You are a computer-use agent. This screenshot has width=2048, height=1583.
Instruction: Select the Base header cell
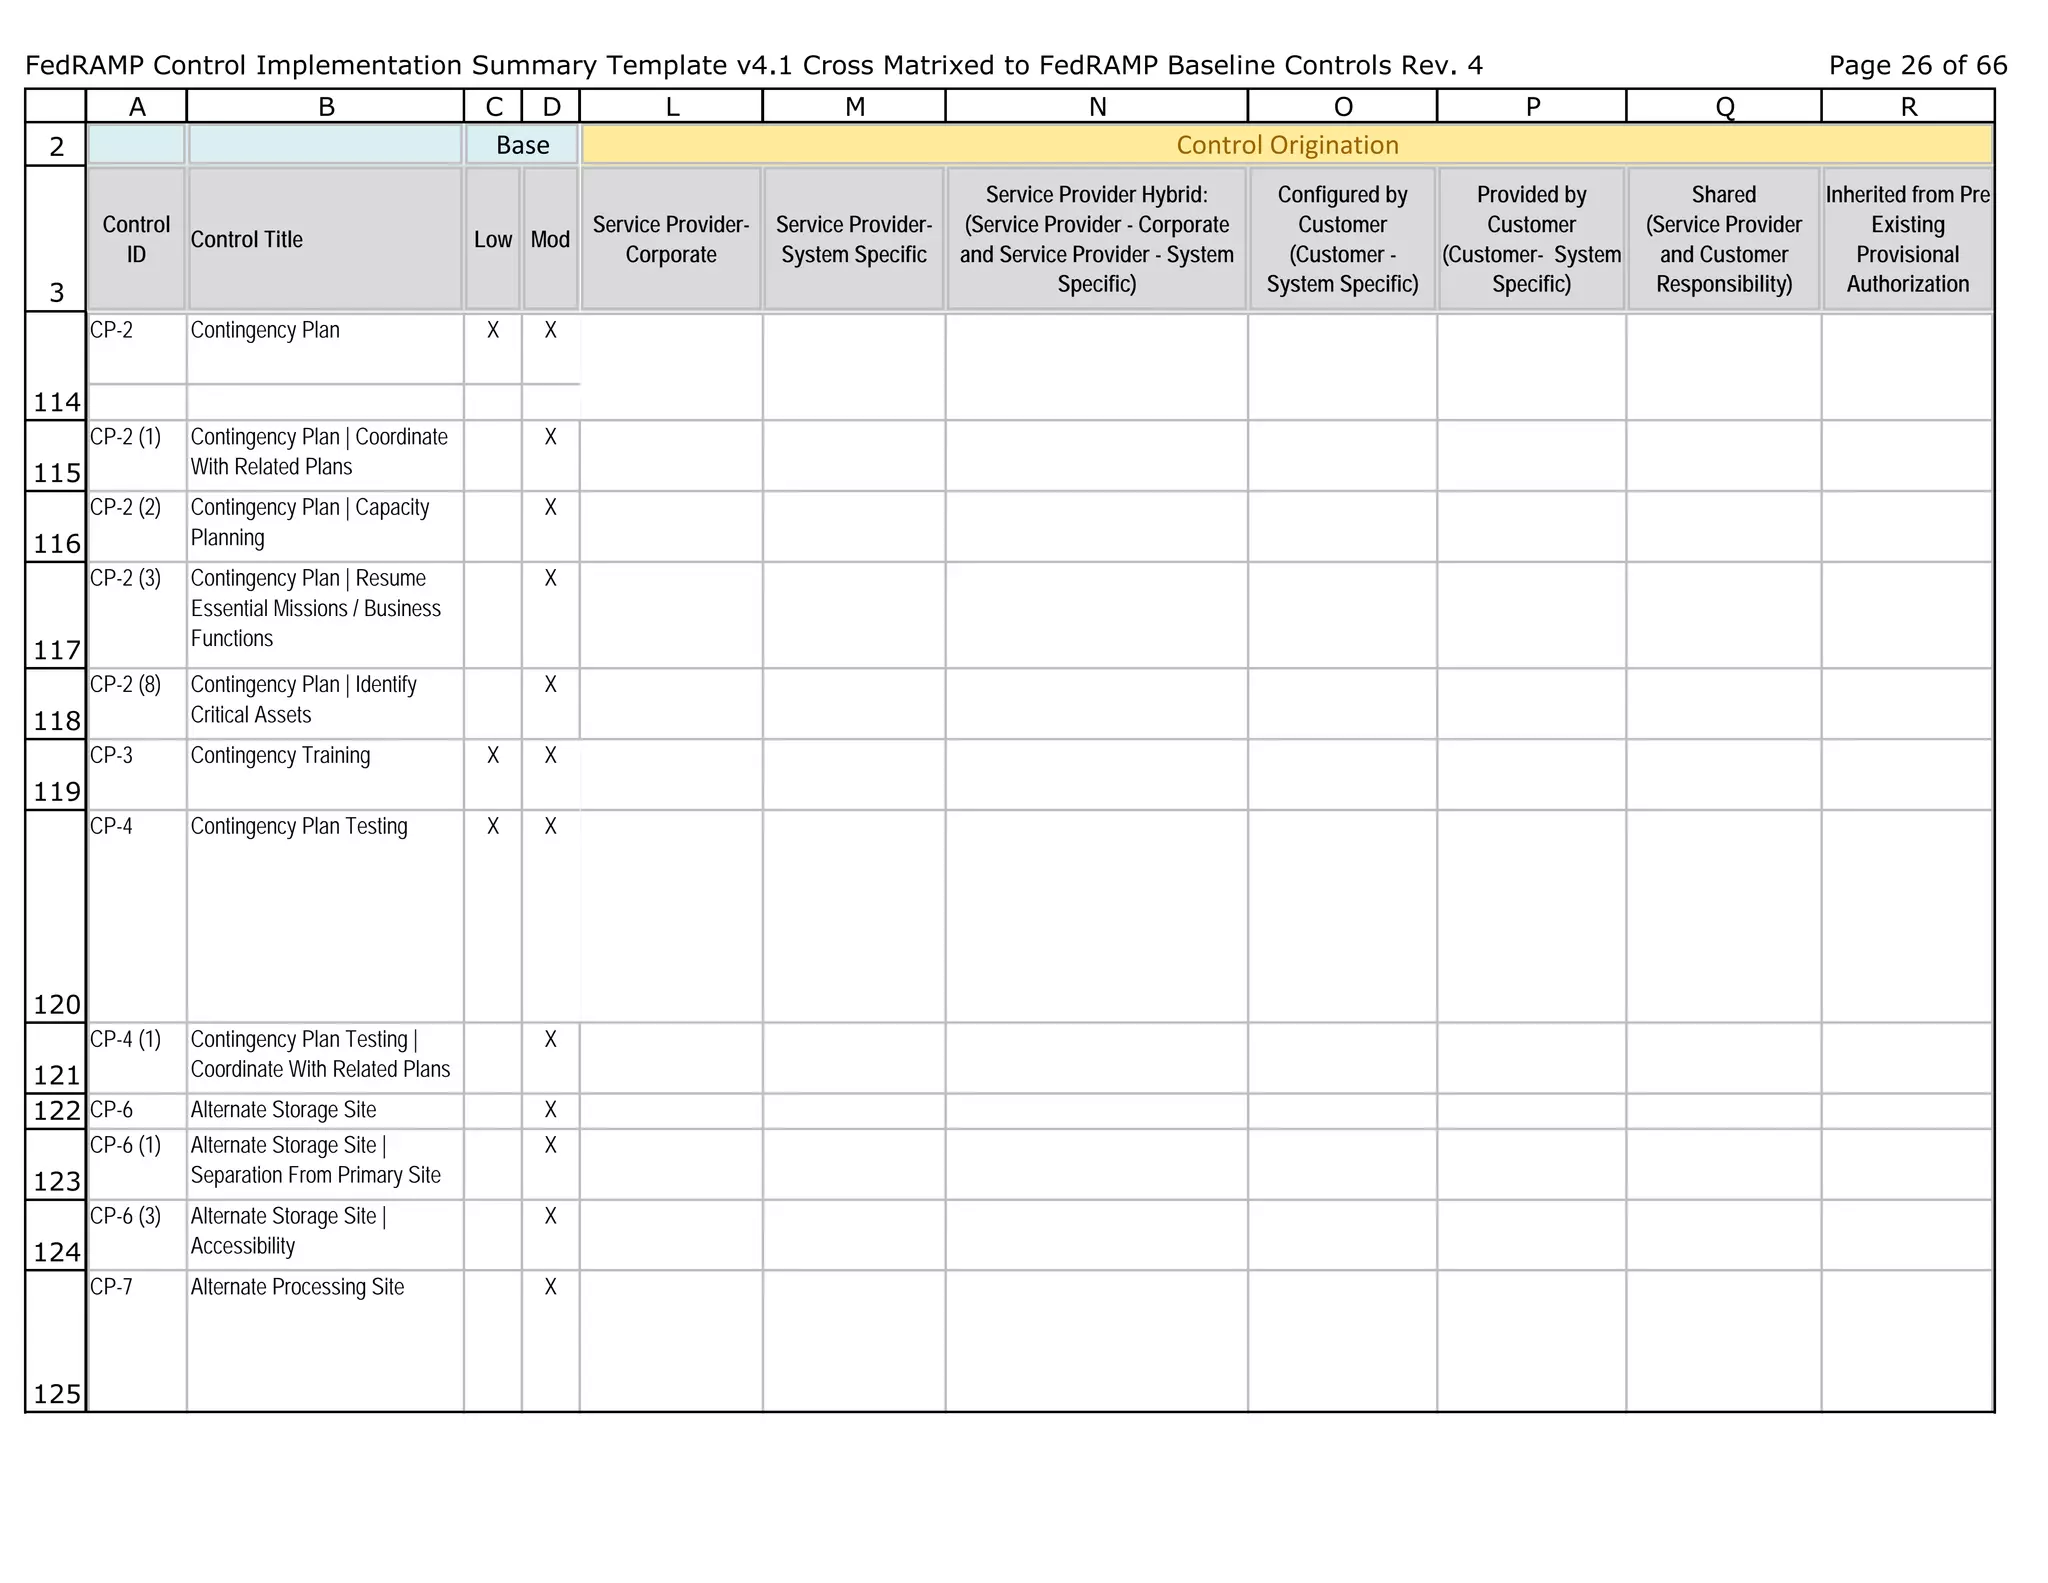[522, 145]
